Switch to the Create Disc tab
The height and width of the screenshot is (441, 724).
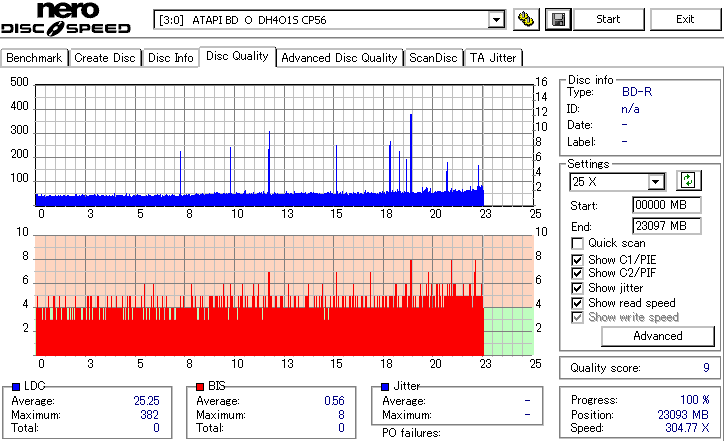click(x=105, y=58)
